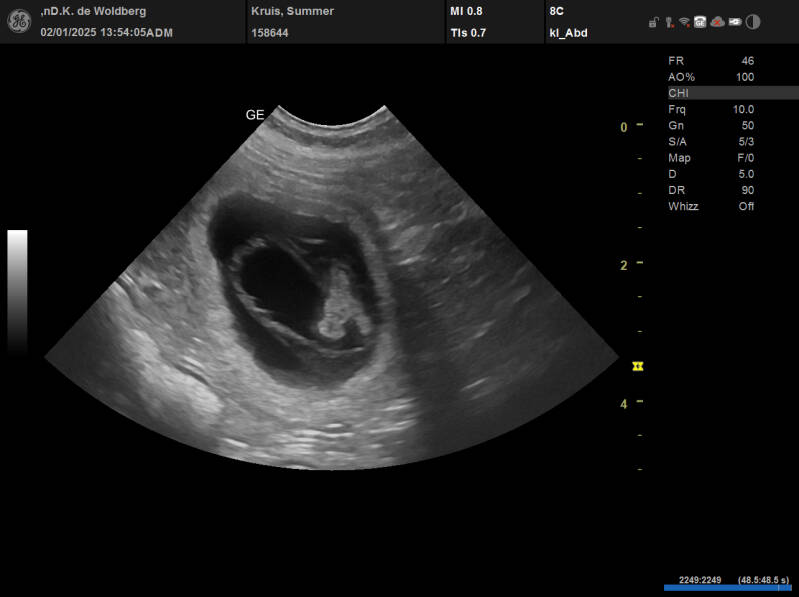The height and width of the screenshot is (597, 799).
Task: Select the 8C probe label
Action: [556, 11]
